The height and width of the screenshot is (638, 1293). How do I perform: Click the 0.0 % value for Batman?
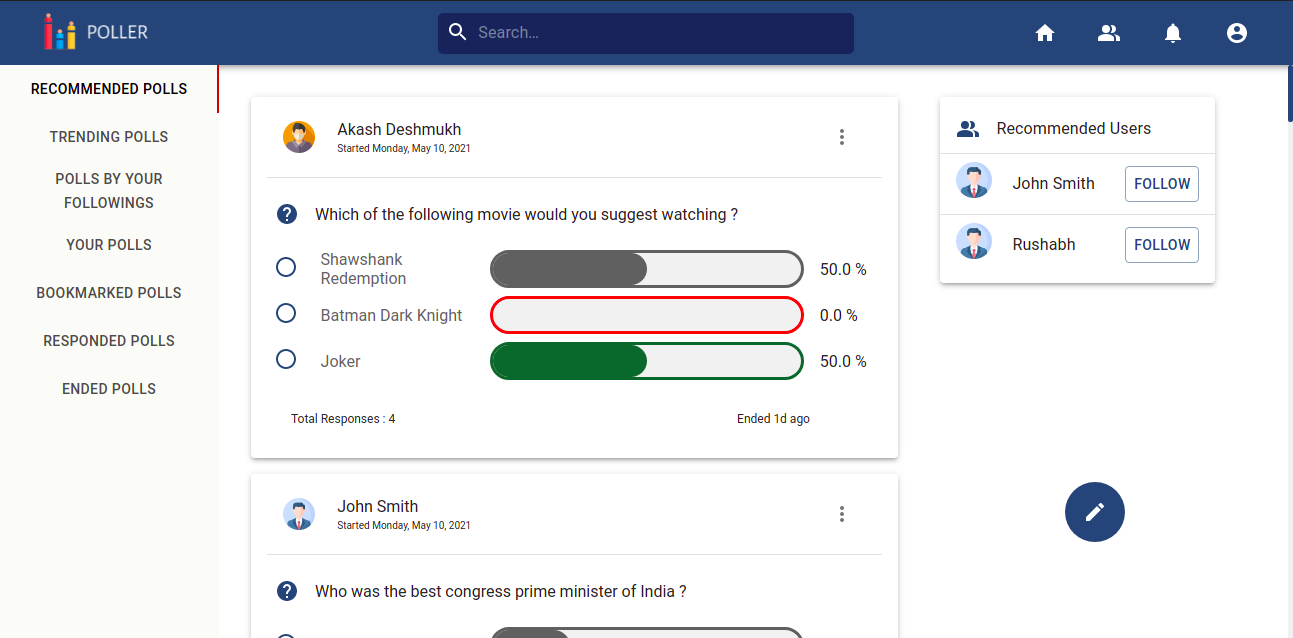click(839, 315)
